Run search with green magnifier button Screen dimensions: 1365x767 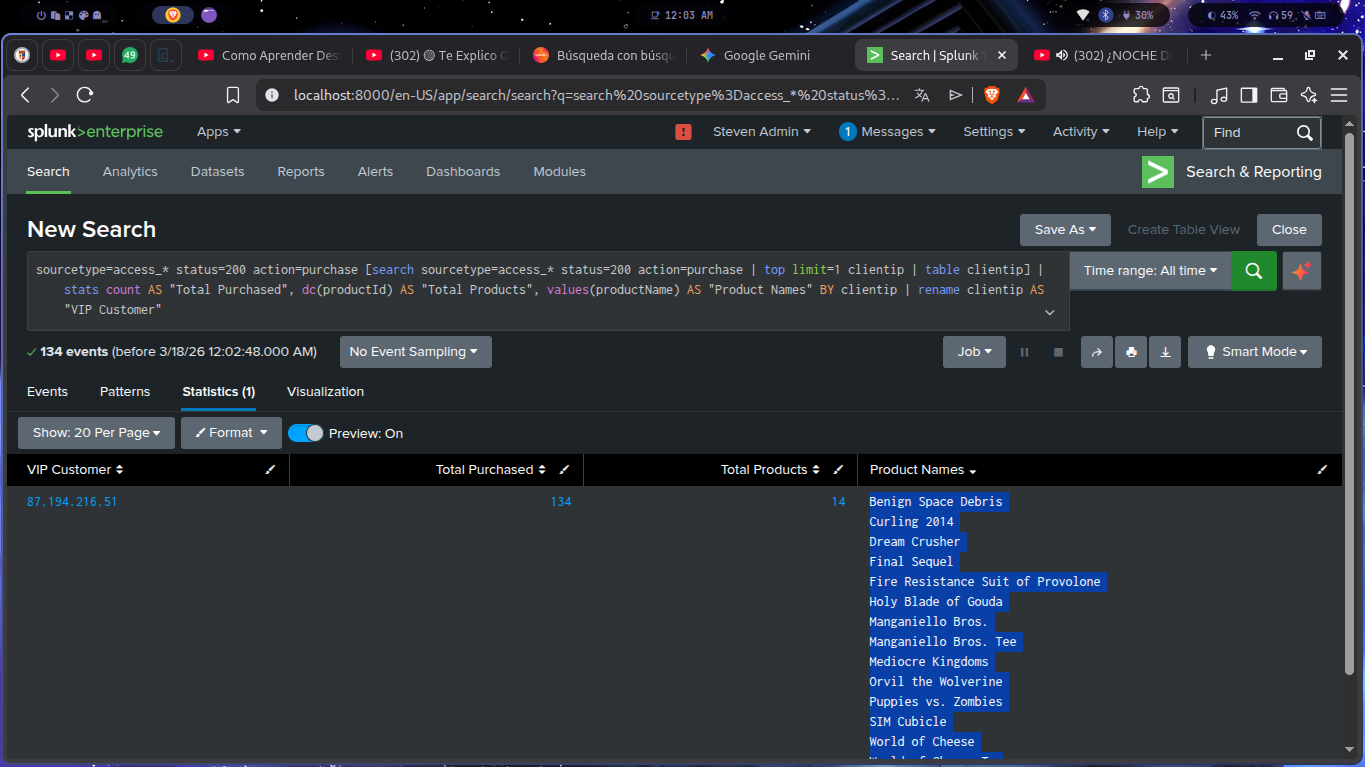[x=1253, y=271]
